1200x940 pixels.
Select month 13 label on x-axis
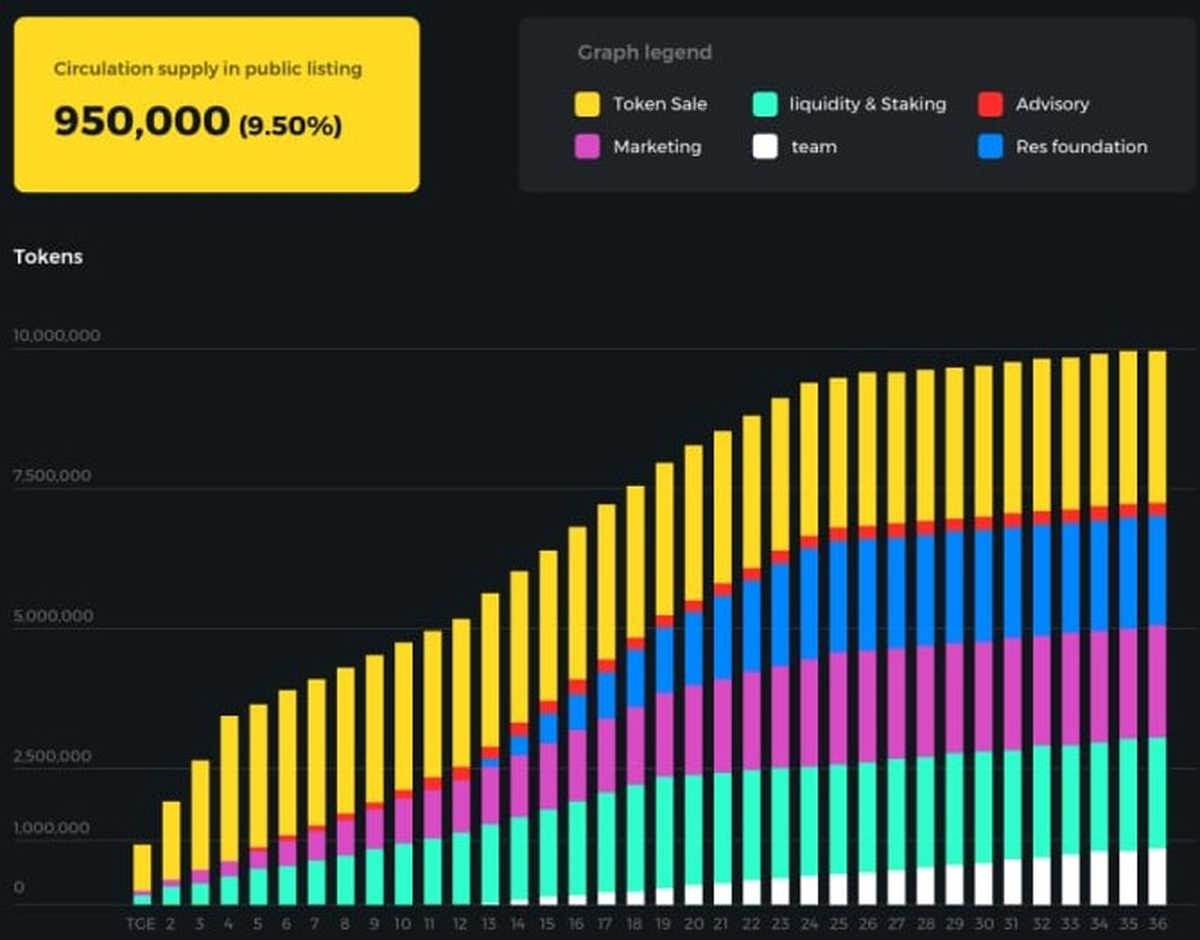(489, 923)
